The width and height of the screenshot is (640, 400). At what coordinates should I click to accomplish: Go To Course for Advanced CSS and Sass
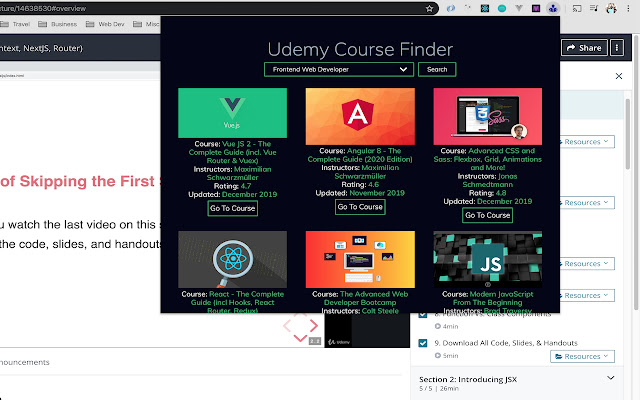[487, 215]
